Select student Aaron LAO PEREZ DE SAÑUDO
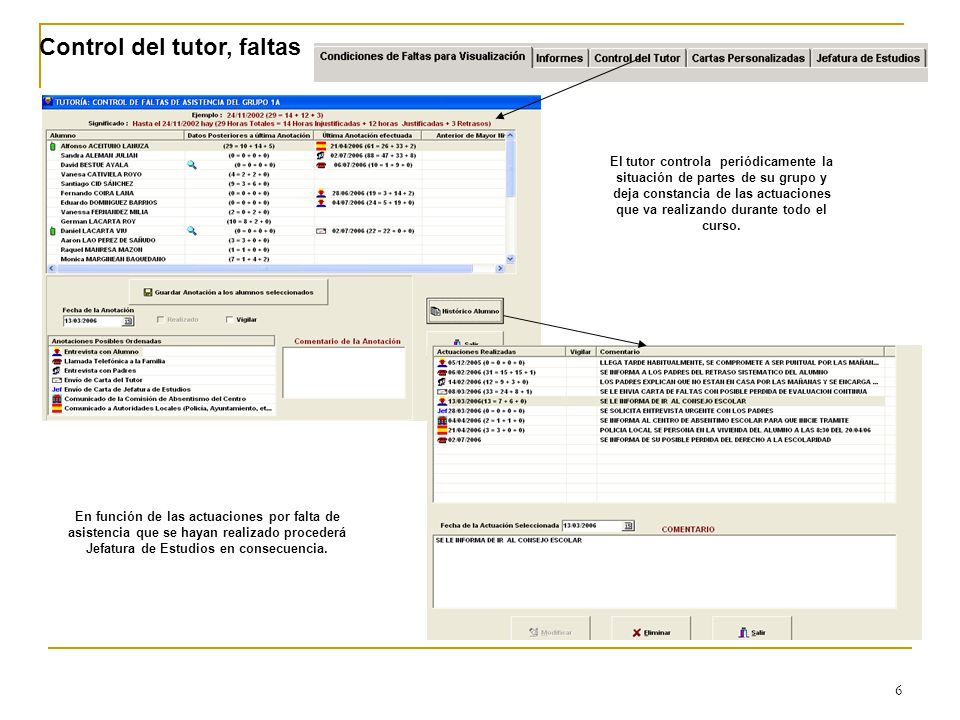960x720 pixels. coord(108,241)
